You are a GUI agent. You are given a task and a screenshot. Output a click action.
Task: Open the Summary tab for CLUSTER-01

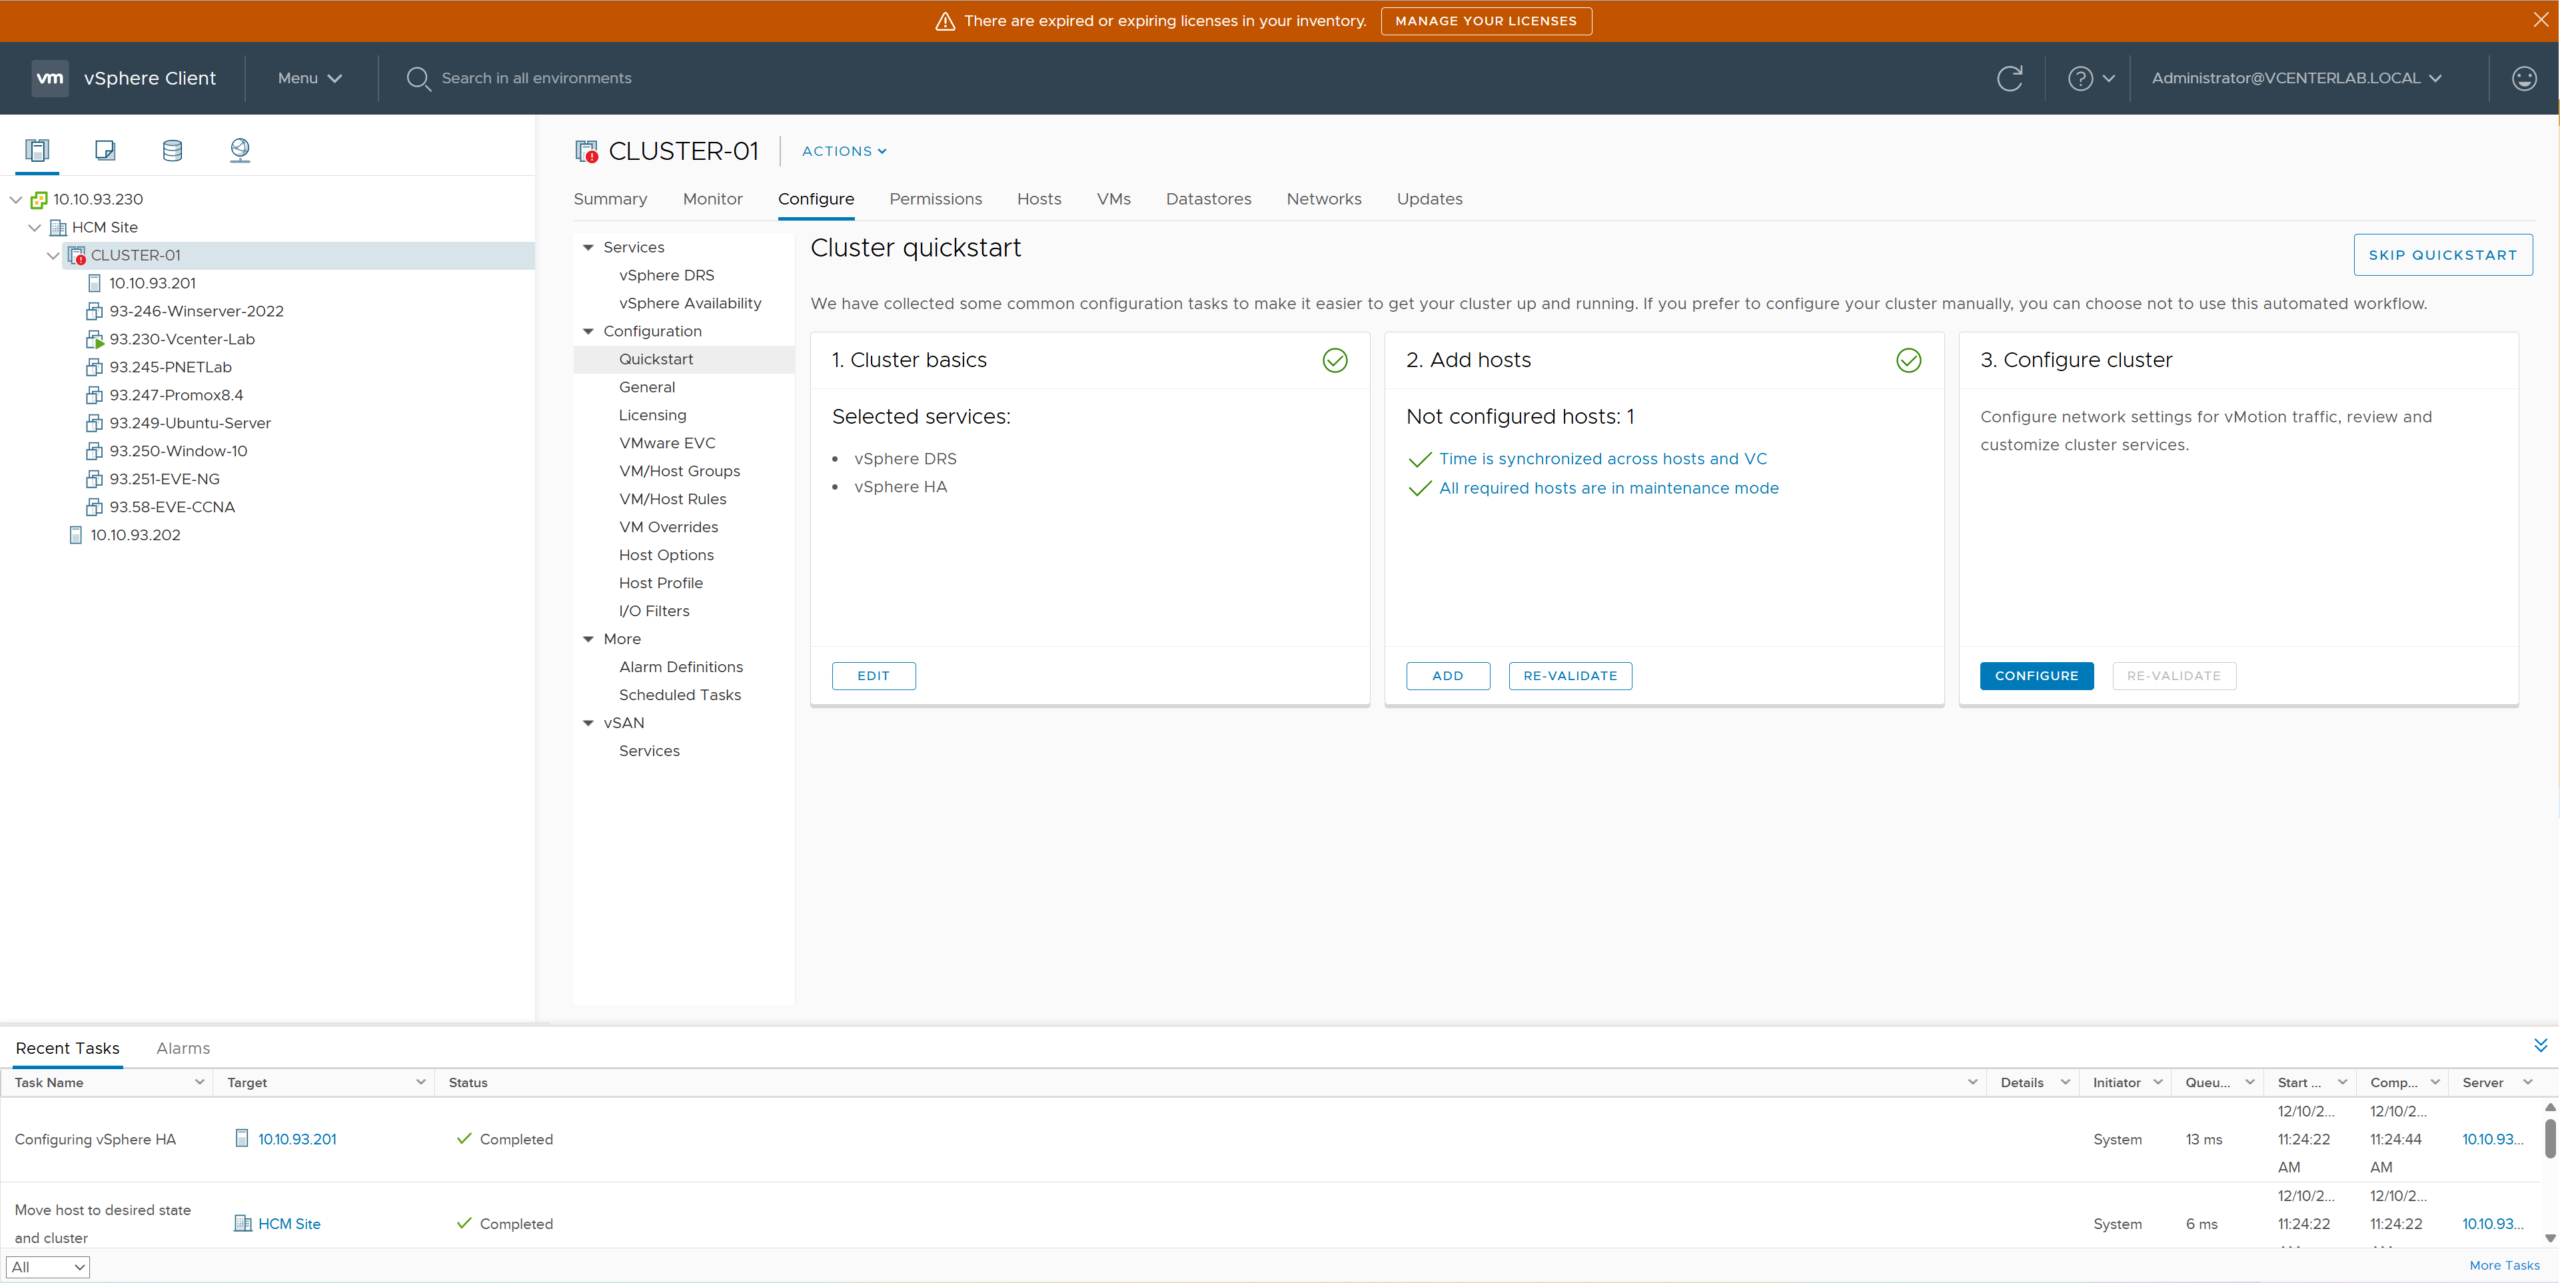pyautogui.click(x=610, y=199)
